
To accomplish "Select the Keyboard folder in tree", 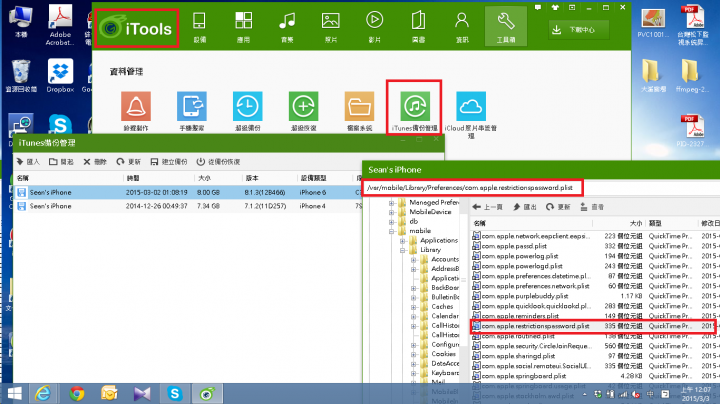I will (444, 373).
